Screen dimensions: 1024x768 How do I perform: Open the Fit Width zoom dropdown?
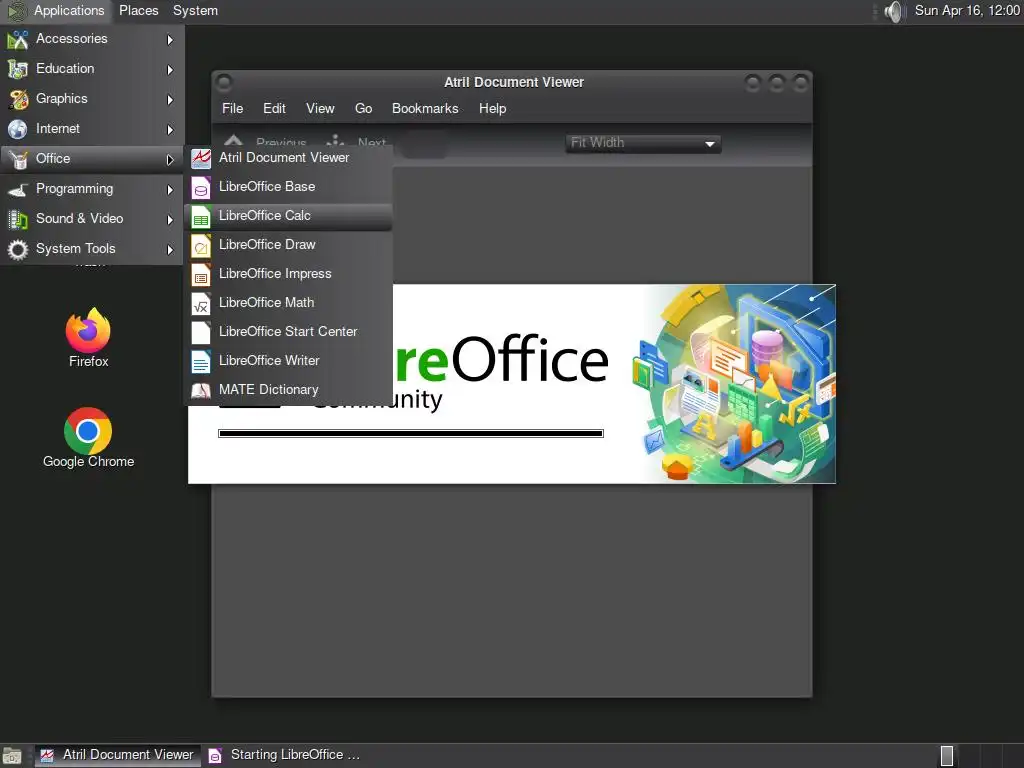pyautogui.click(x=643, y=143)
